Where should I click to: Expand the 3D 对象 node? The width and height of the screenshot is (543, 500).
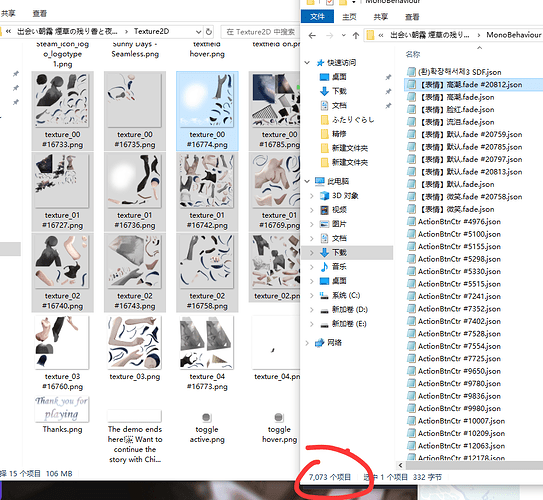[x=311, y=196]
